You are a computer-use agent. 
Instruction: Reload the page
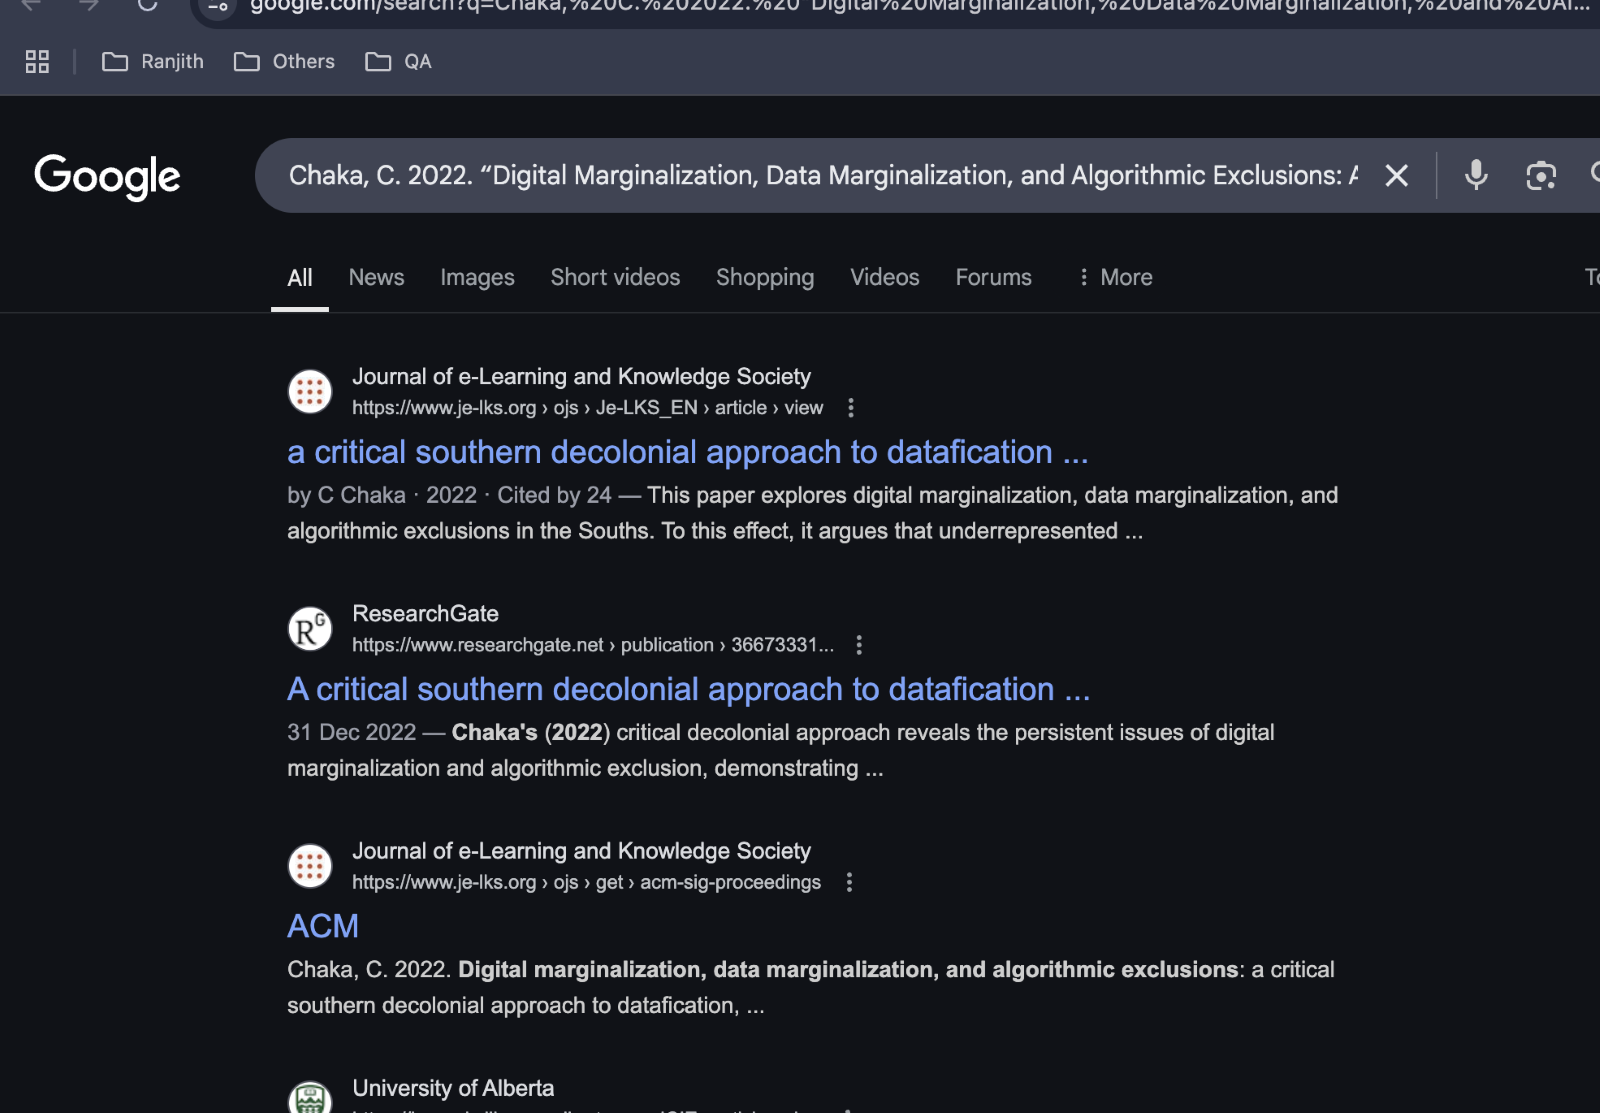coord(148,5)
